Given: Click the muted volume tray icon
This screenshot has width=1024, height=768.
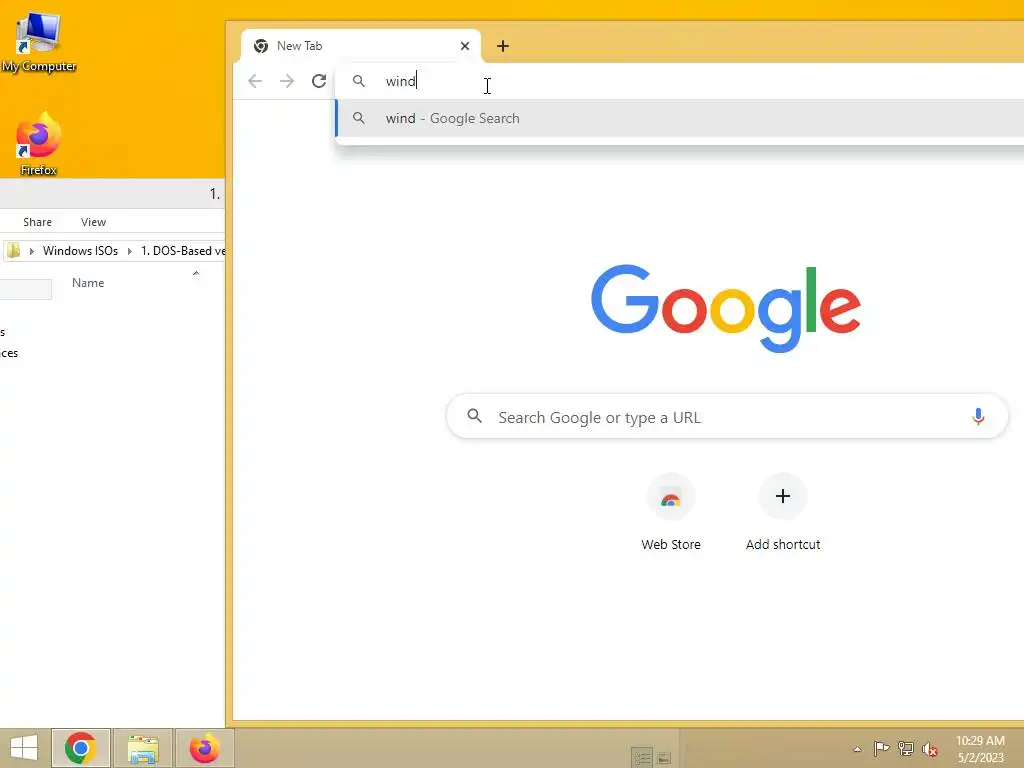Looking at the screenshot, I should (x=929, y=750).
